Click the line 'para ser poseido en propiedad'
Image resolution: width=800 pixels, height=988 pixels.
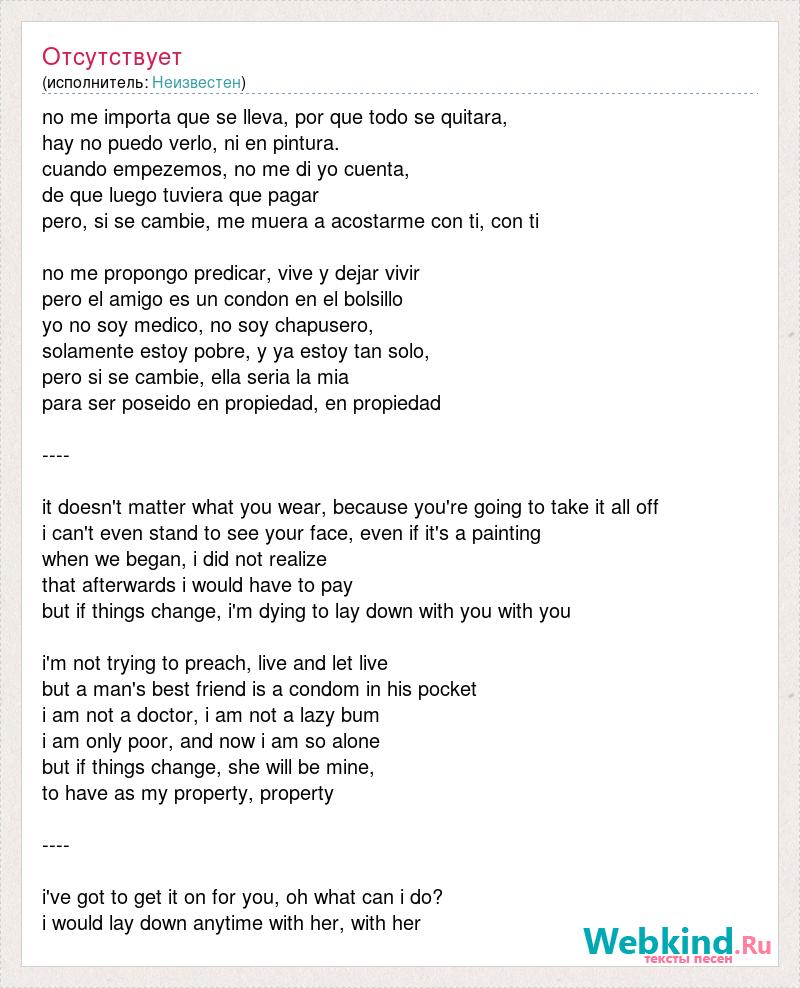241,403
